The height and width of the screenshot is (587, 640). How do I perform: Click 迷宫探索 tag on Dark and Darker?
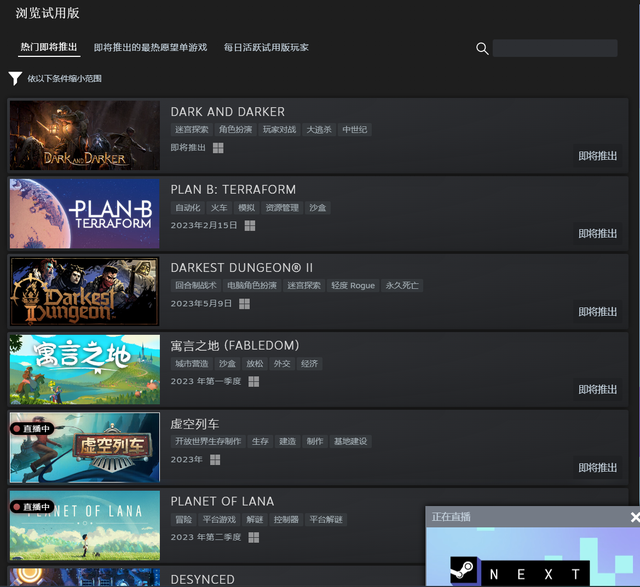tap(192, 130)
